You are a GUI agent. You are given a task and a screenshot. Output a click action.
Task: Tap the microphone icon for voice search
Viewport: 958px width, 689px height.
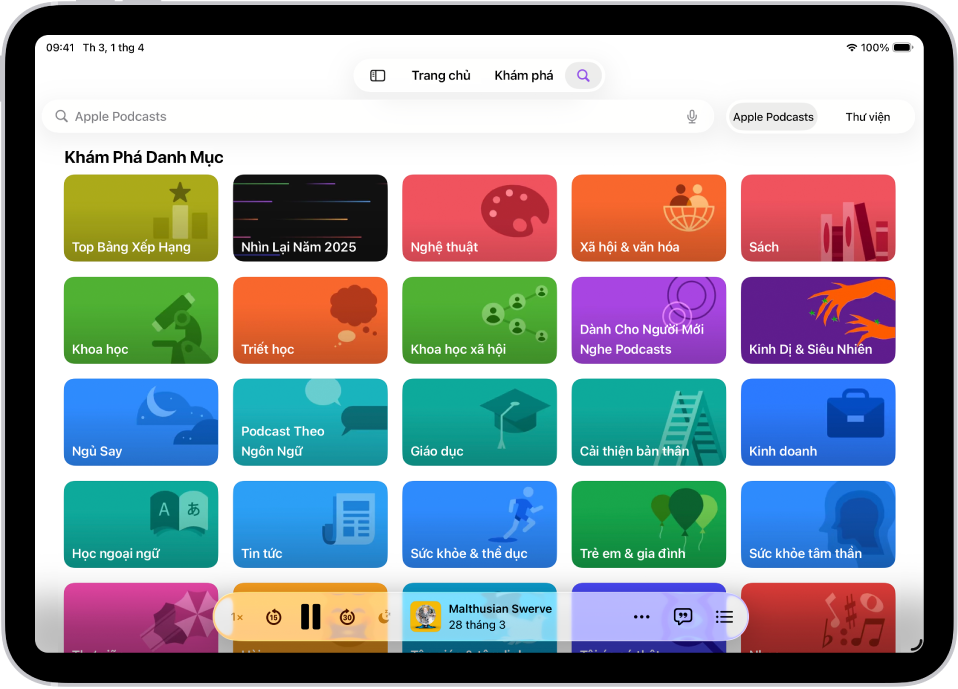[690, 116]
